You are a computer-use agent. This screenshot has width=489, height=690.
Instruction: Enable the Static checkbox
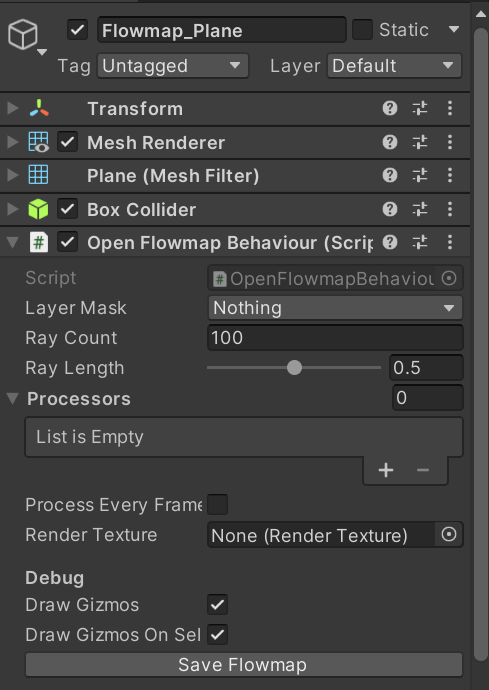click(362, 30)
